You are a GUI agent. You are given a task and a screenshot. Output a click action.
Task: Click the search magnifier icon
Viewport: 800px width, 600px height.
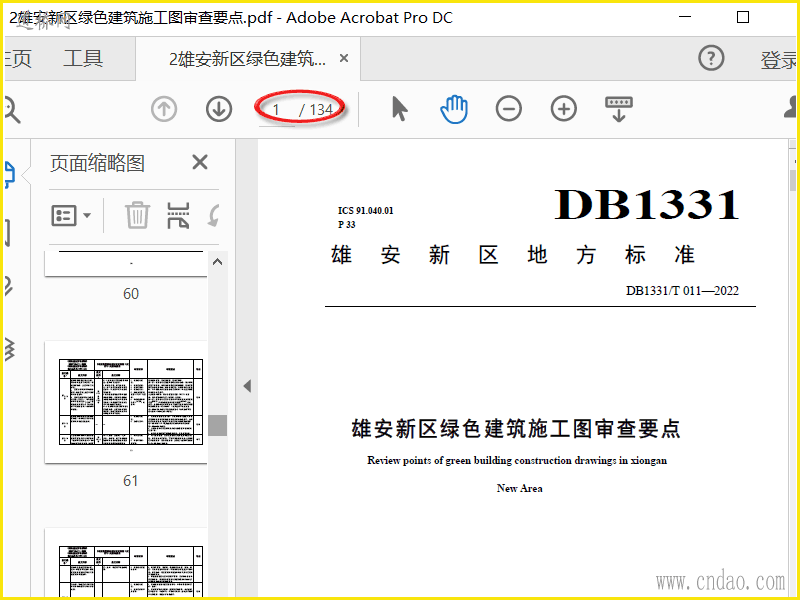pos(11,110)
